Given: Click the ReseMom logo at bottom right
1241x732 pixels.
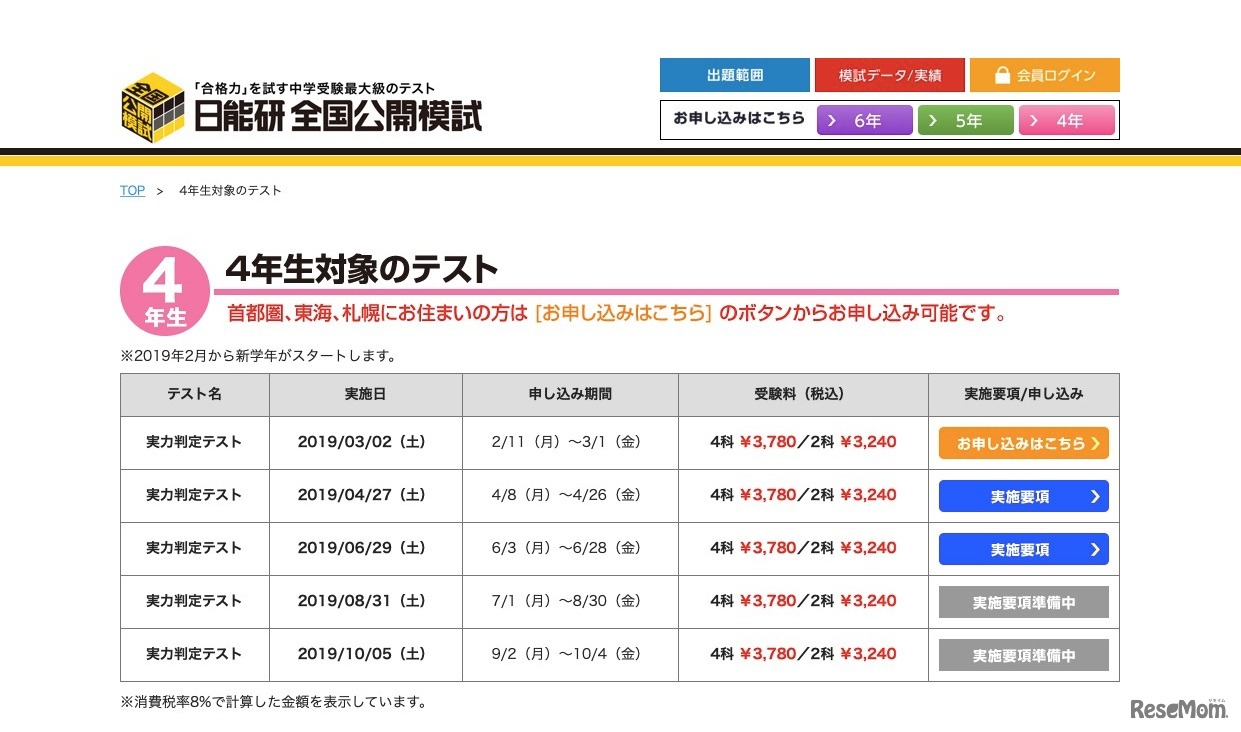Looking at the screenshot, I should [1180, 707].
